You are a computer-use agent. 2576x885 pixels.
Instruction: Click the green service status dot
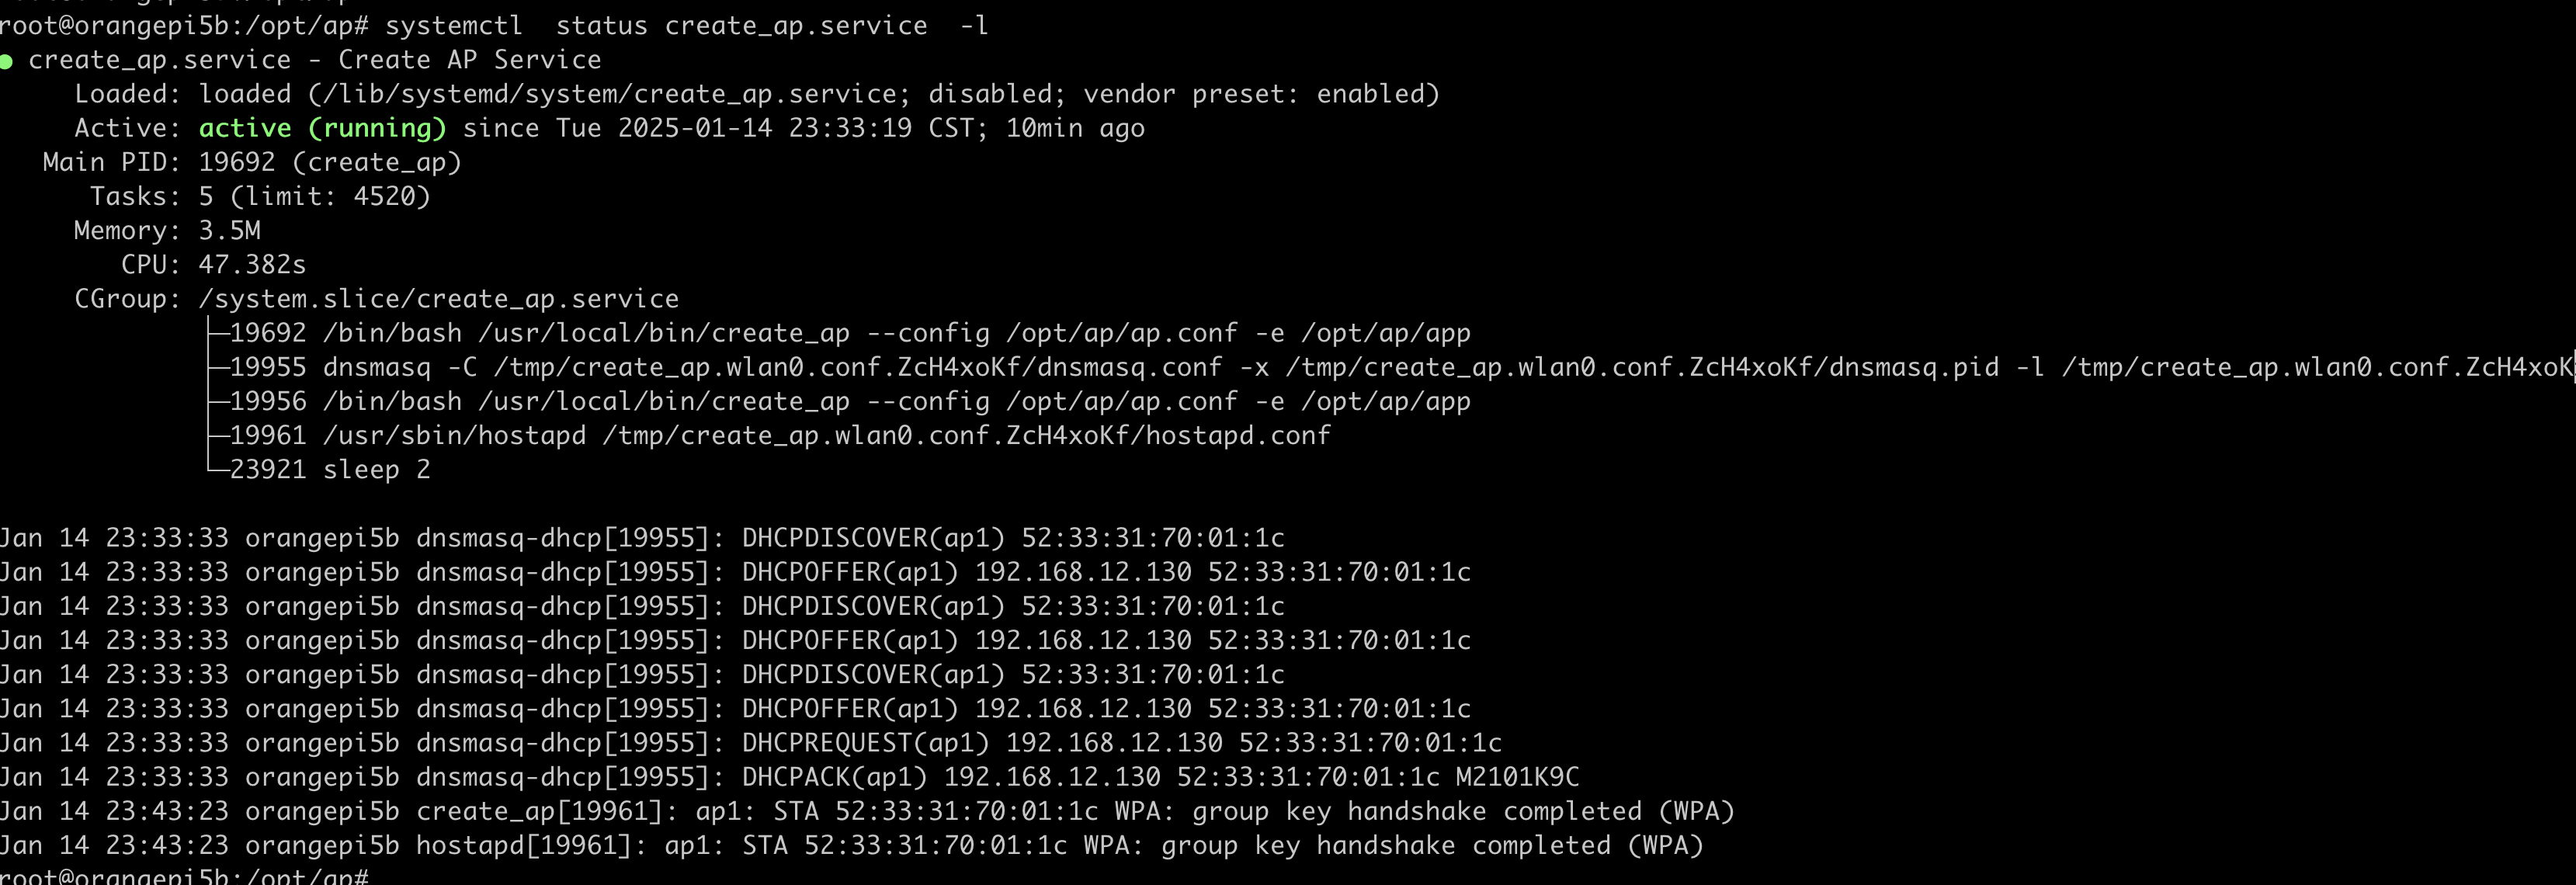pos(7,62)
